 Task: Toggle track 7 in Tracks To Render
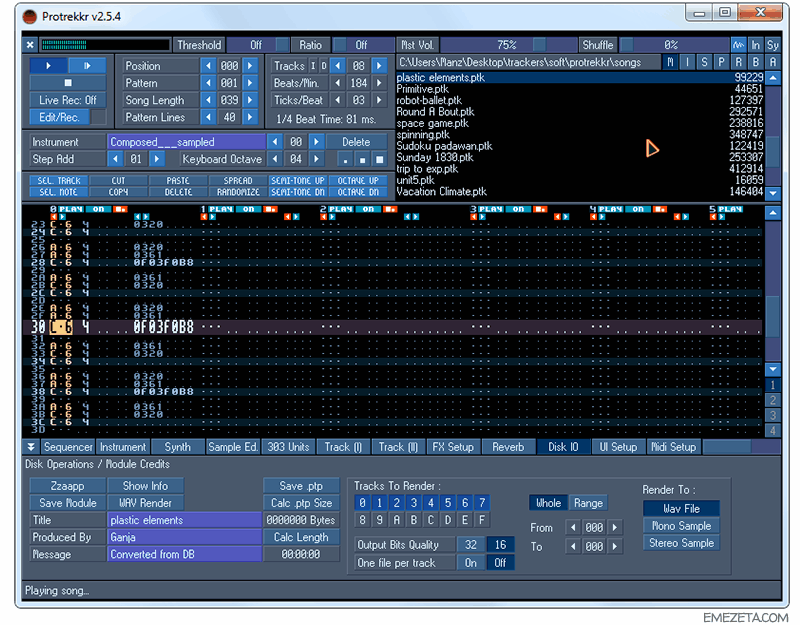tap(482, 503)
